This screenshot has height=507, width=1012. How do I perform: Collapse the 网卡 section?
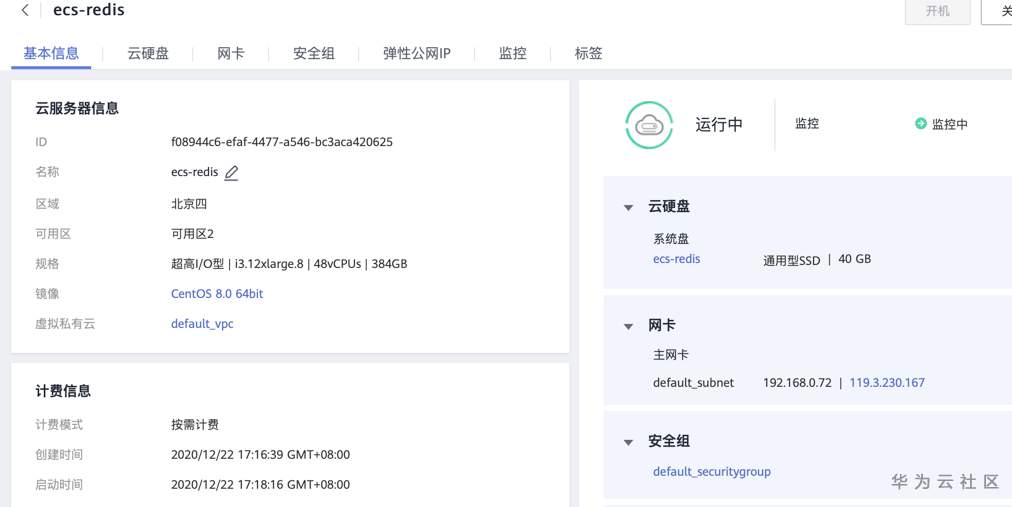628,326
